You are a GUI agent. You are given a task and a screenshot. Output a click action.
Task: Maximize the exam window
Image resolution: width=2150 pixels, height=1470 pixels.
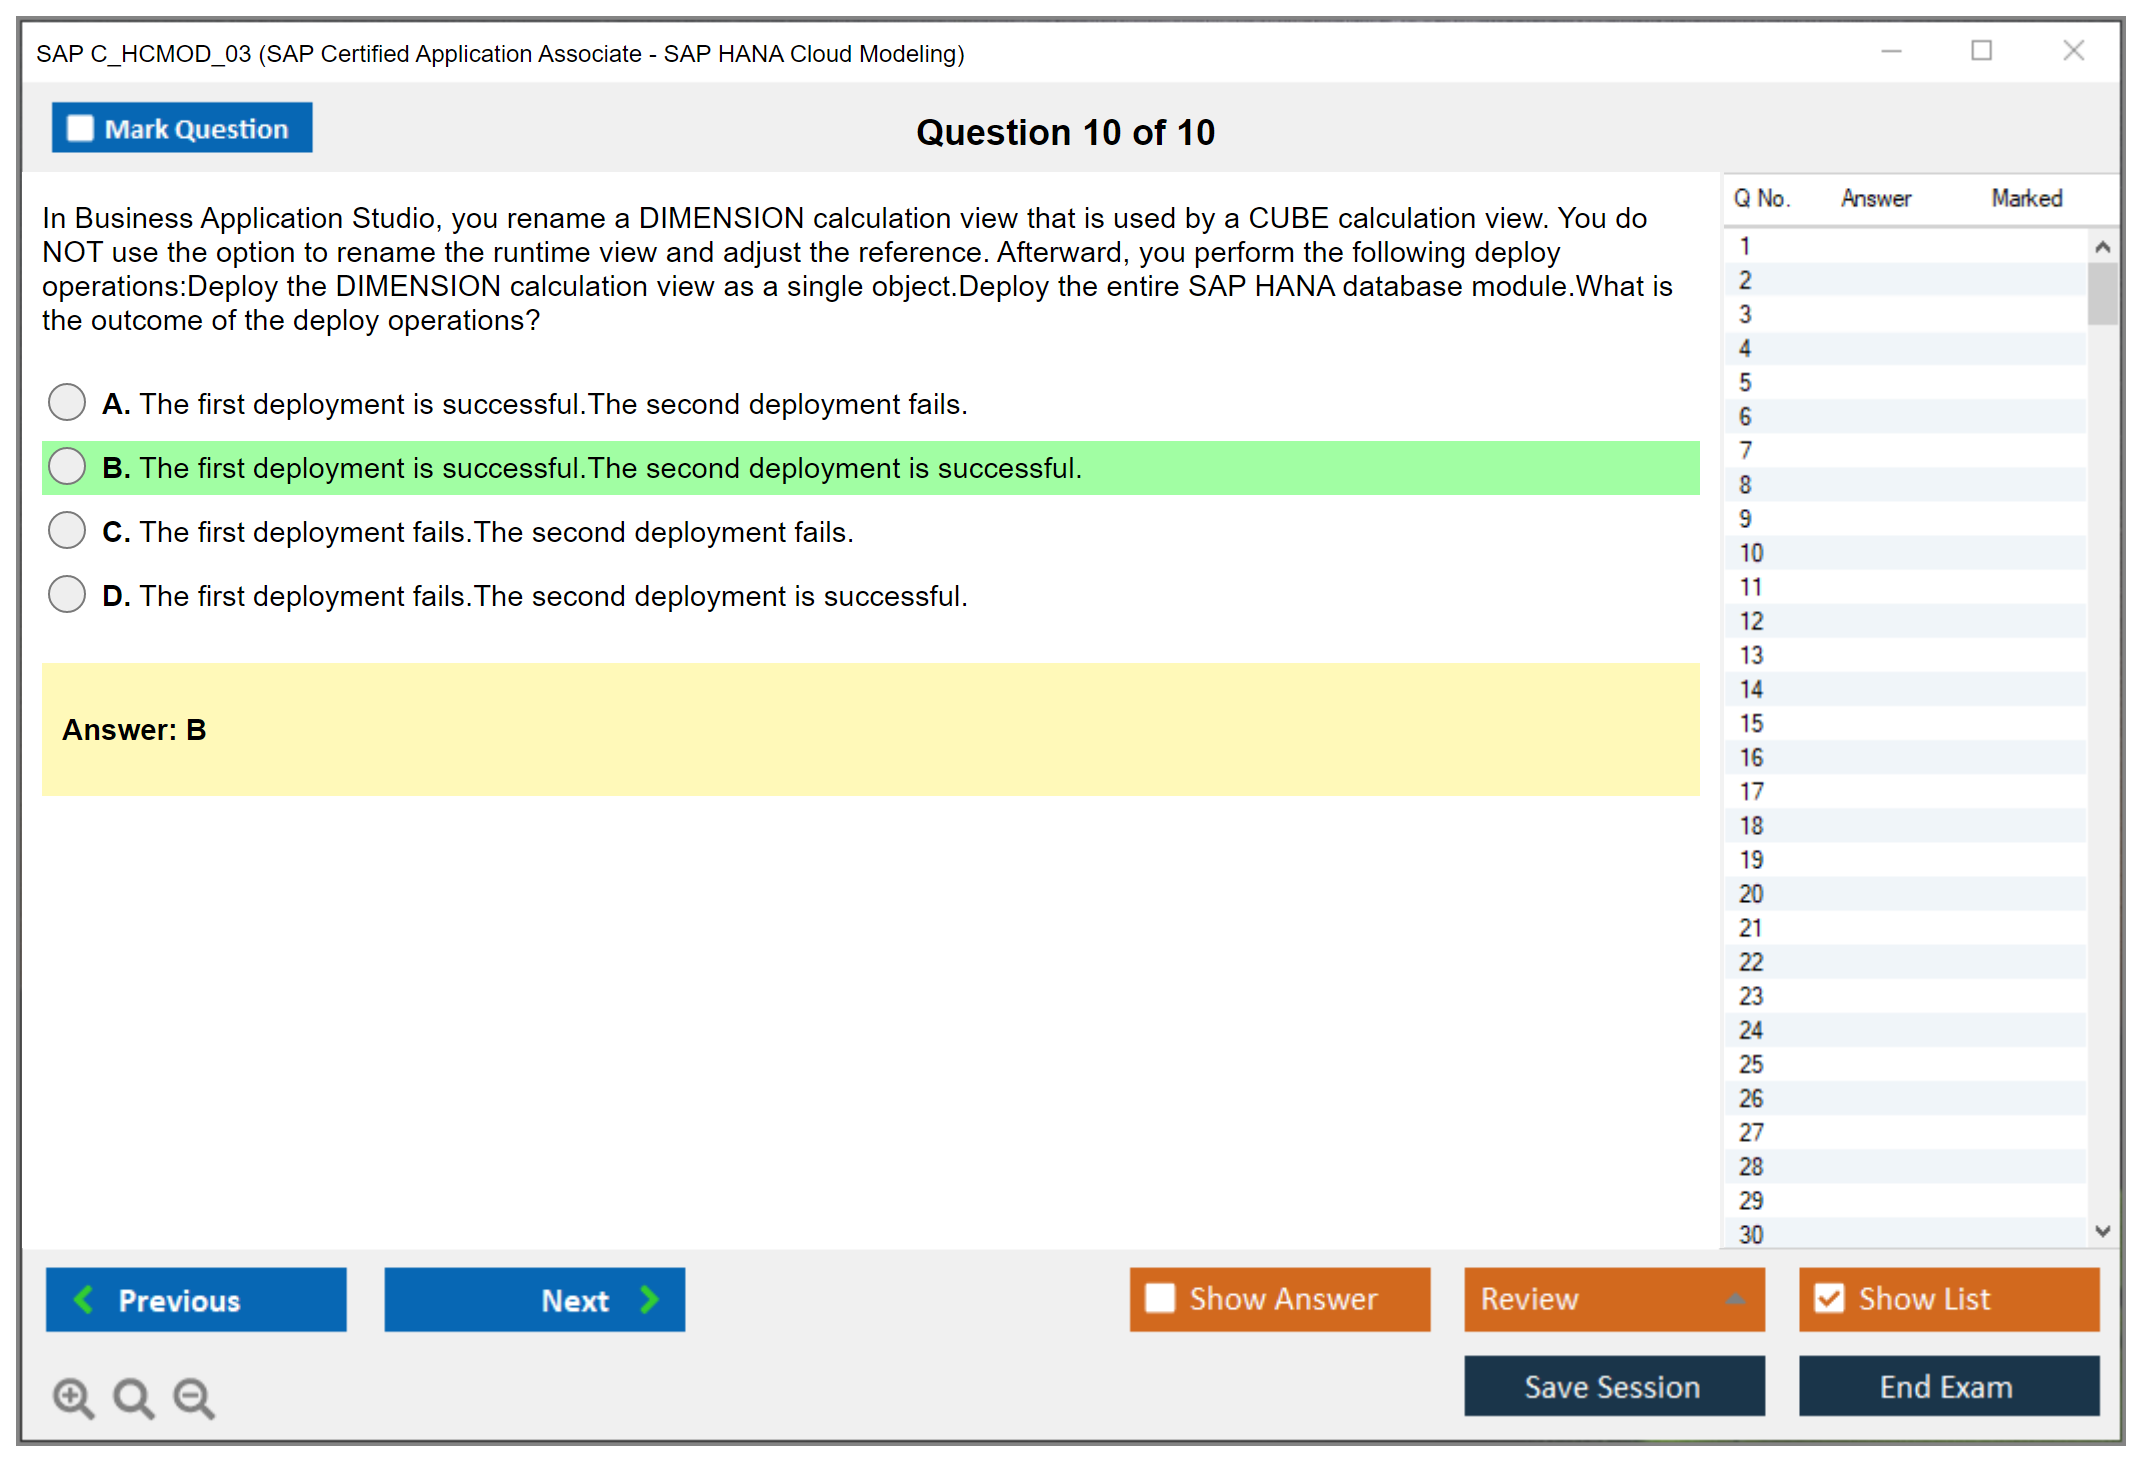[1981, 51]
